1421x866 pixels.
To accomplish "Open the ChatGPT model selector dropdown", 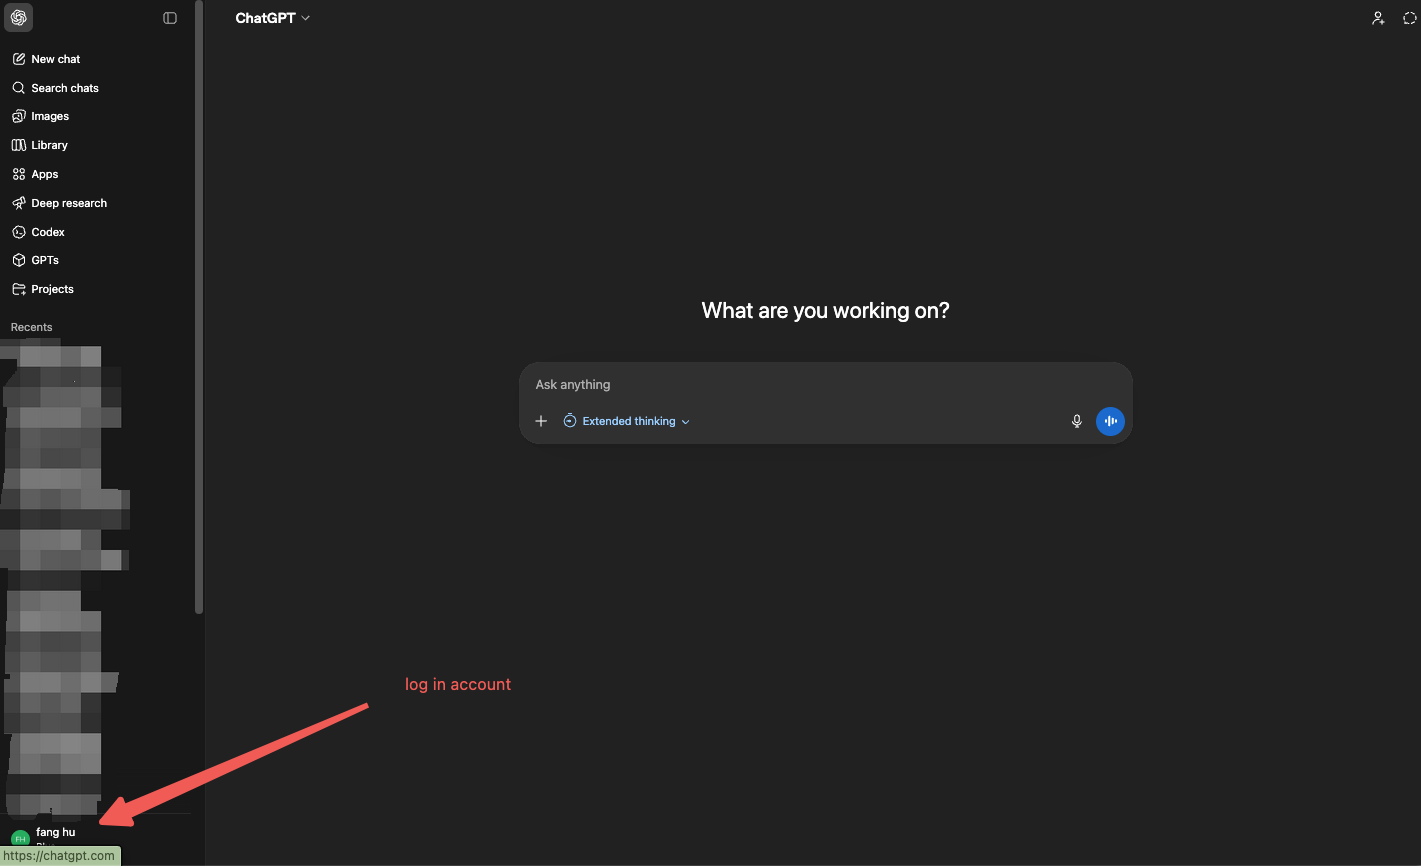I will [x=272, y=18].
